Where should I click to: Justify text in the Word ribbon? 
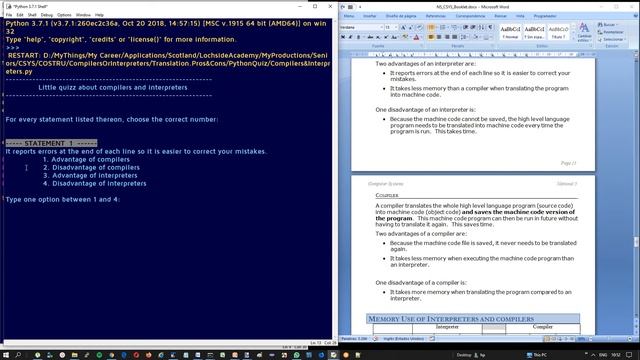coord(454,37)
